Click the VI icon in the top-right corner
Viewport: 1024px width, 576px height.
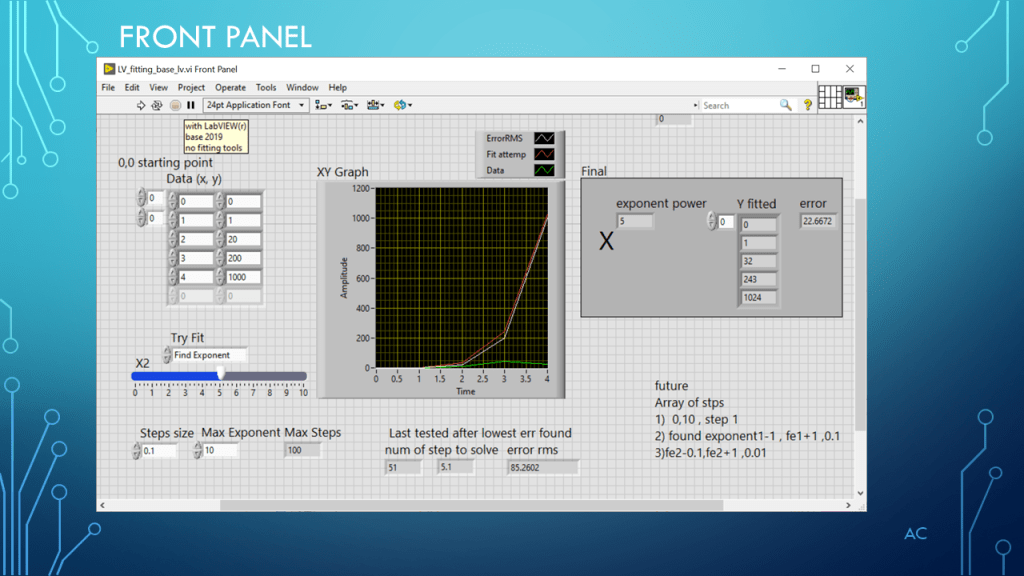853,96
